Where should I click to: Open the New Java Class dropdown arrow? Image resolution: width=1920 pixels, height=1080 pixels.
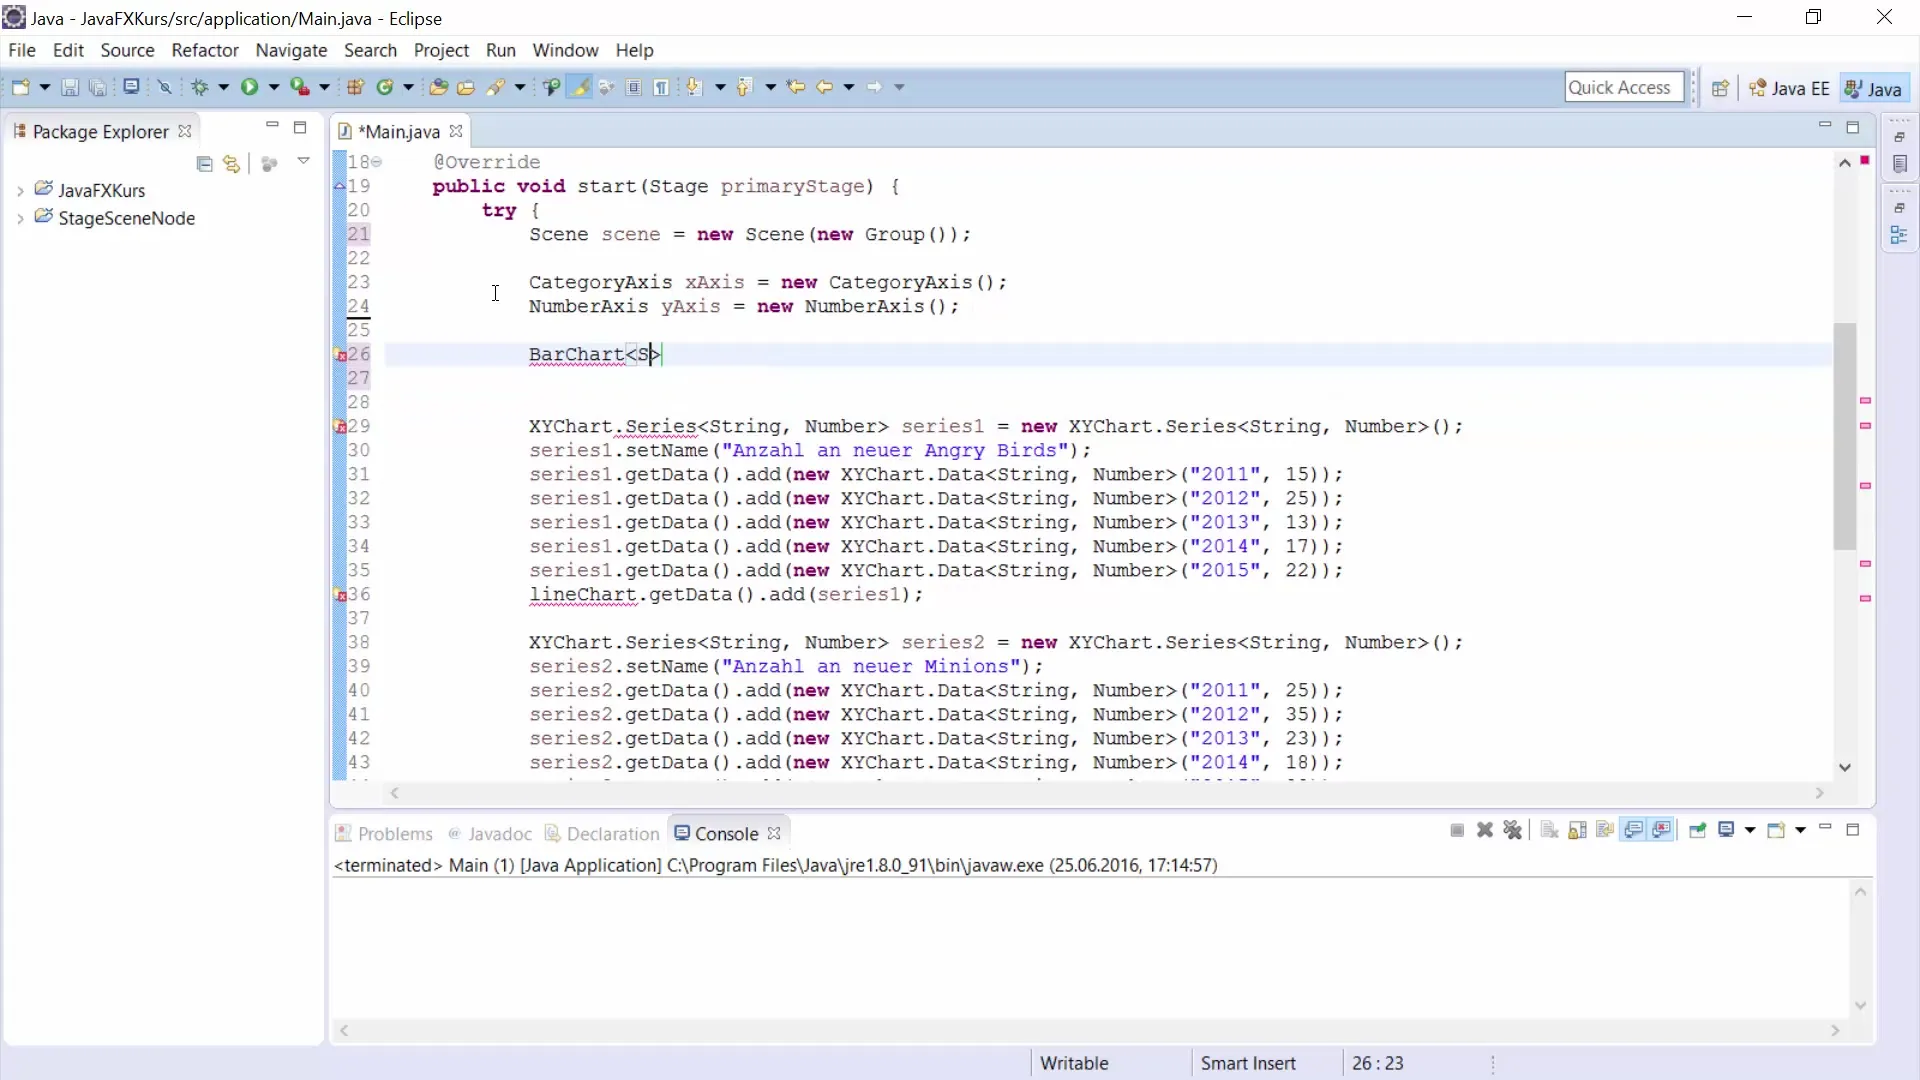(x=408, y=87)
